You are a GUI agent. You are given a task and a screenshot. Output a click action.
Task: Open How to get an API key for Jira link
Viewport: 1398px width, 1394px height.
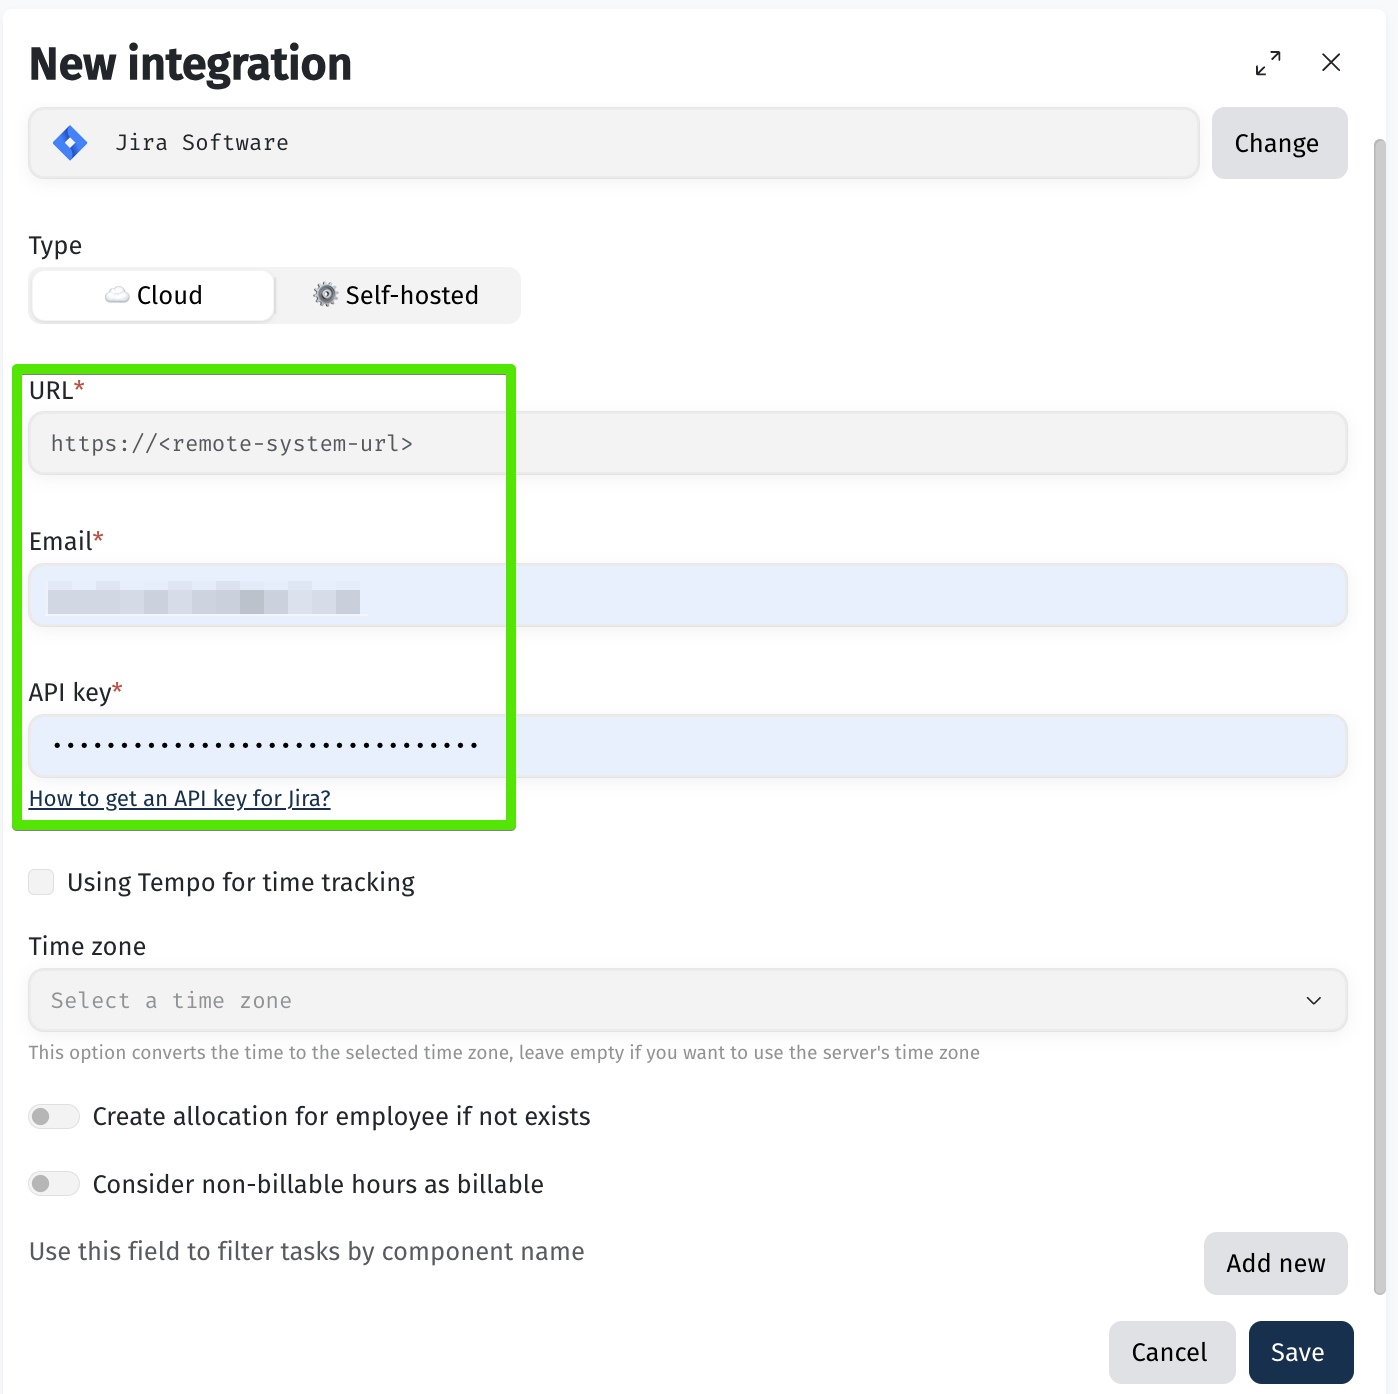point(180,798)
